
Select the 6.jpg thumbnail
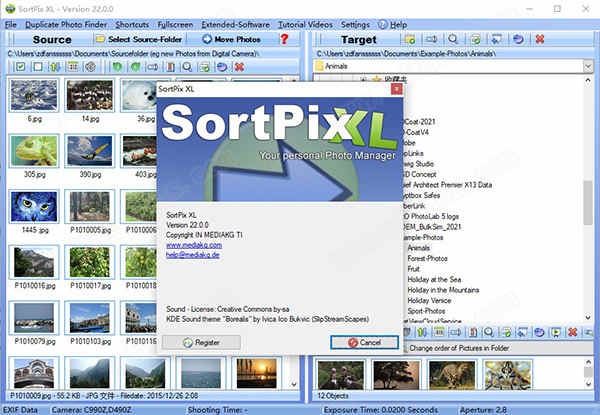(x=34, y=95)
